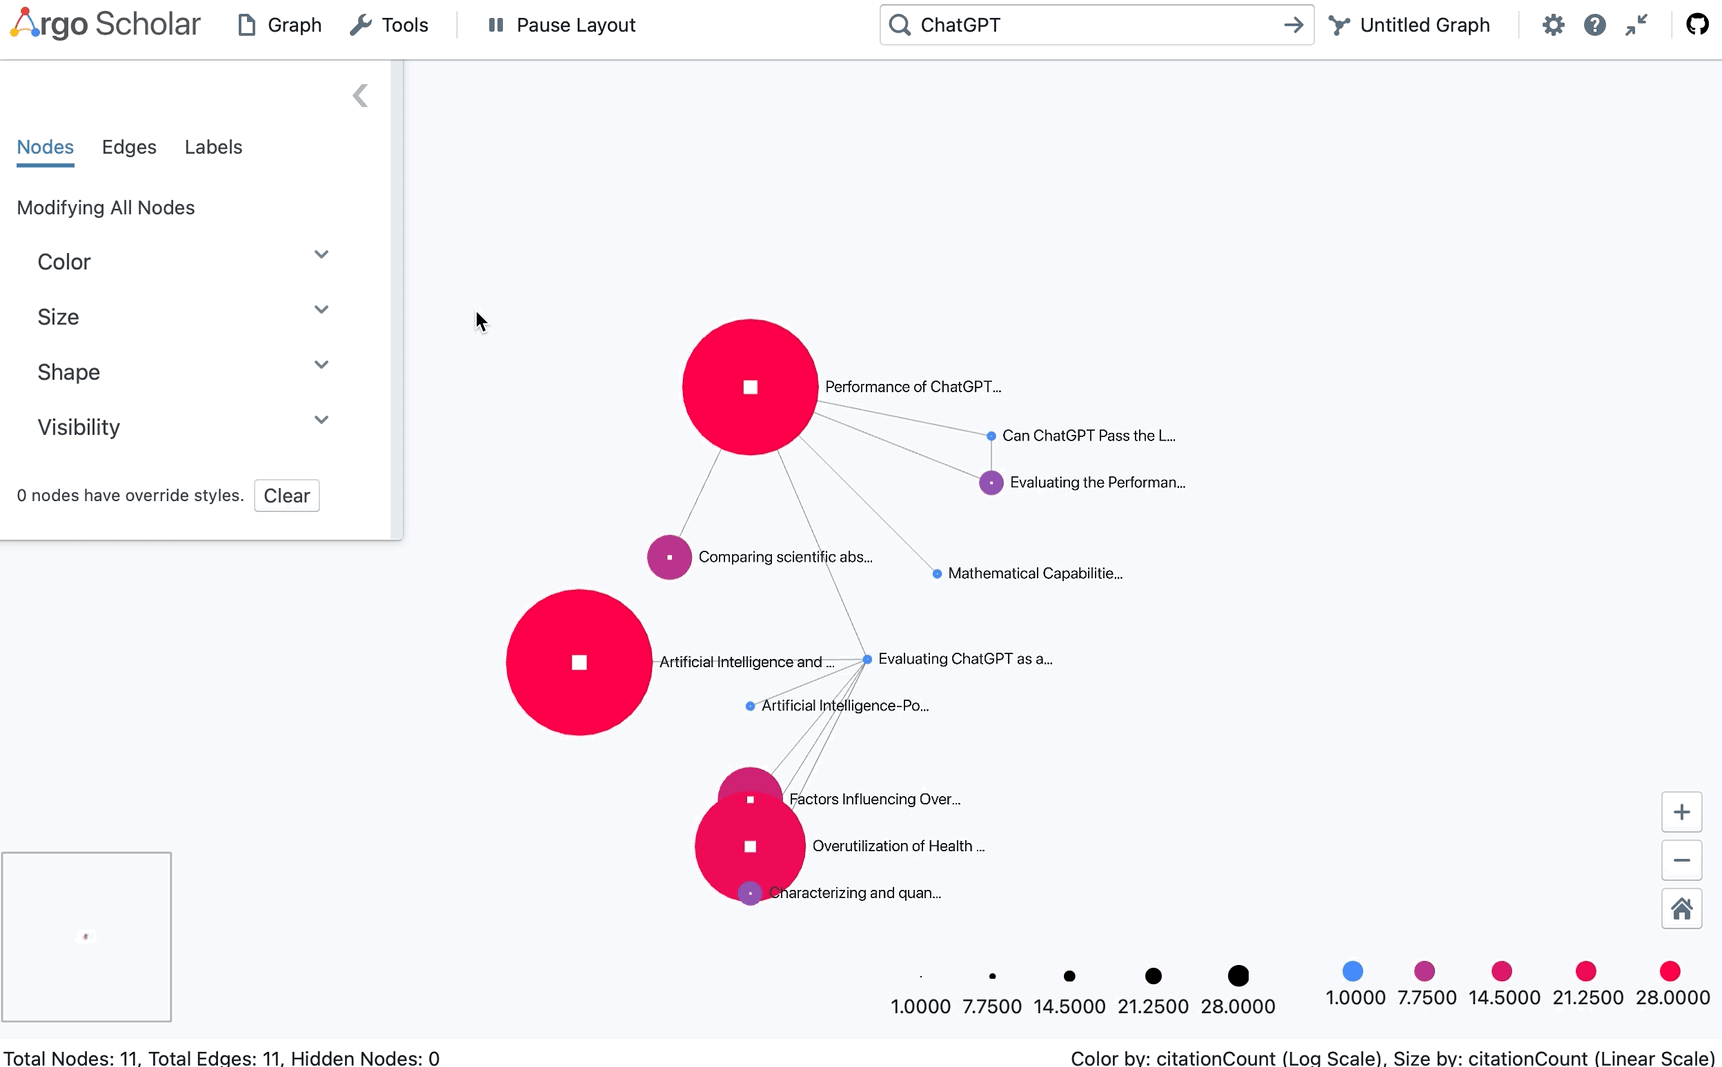Expand the Size section
This screenshot has height=1067, width=1722.
183,316
